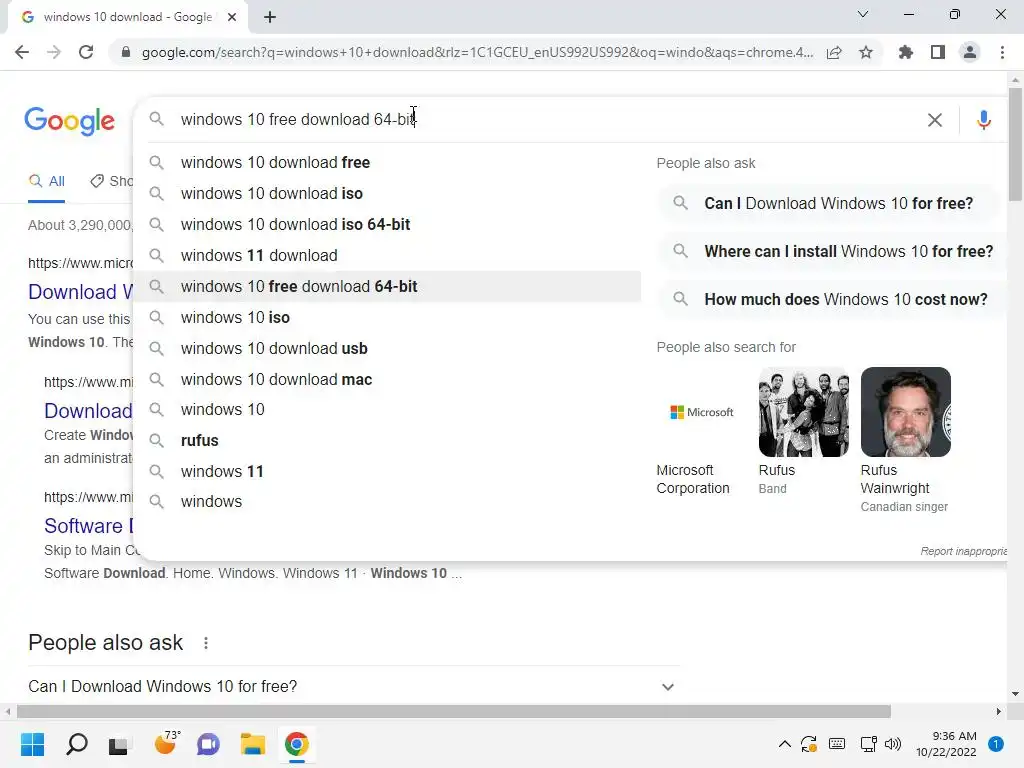Open the Chrome extensions puzzle icon

point(905,52)
